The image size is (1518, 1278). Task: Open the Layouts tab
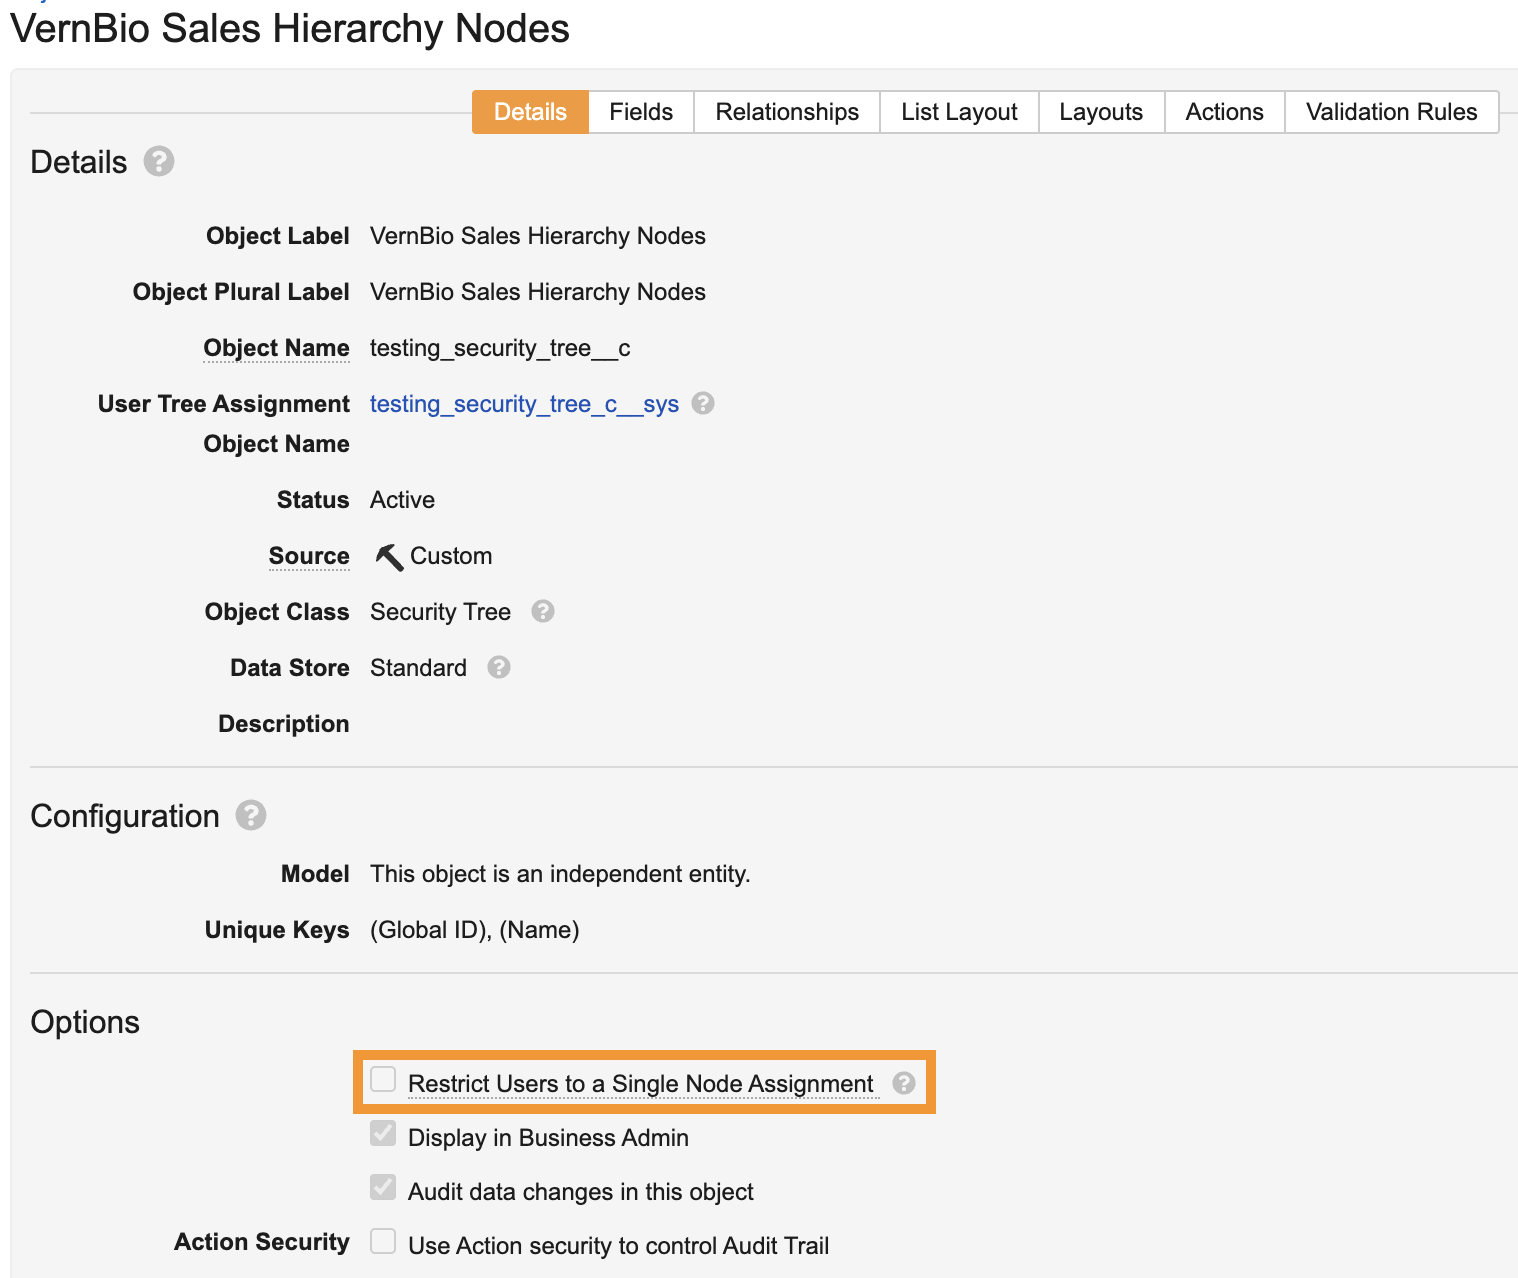pos(1101,112)
